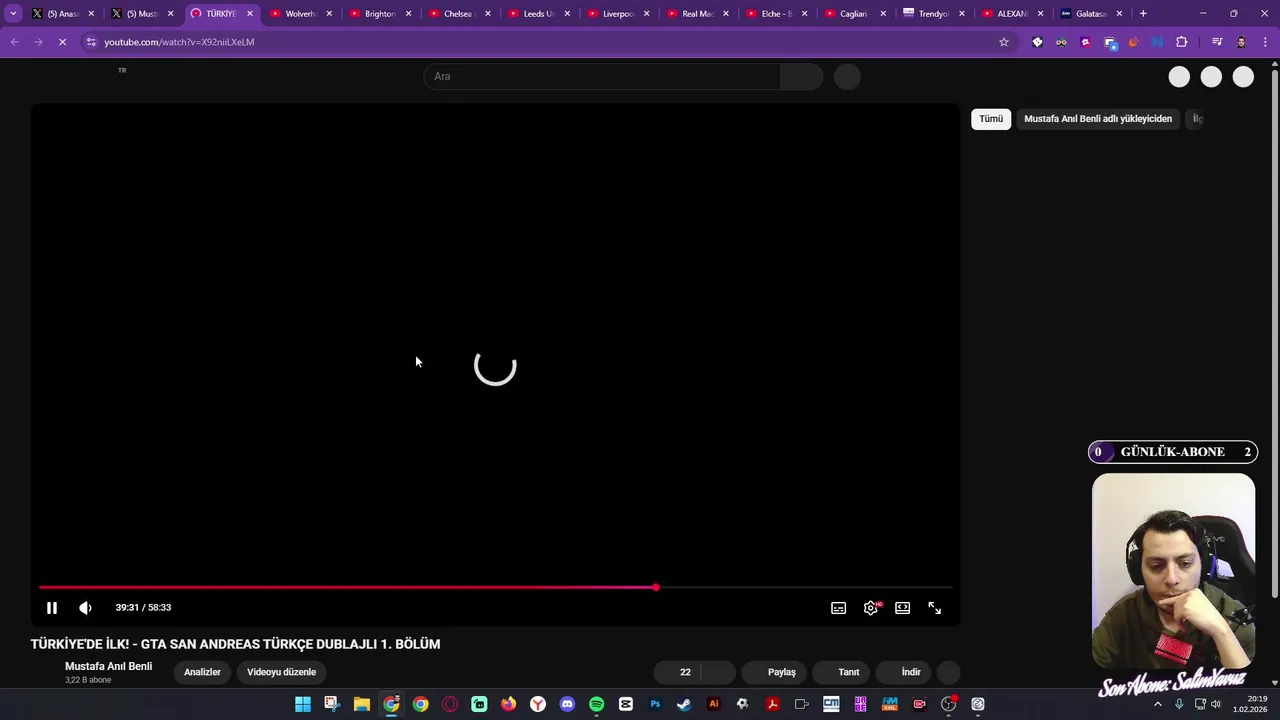This screenshot has width=1280, height=720.
Task: Switch to the ALEXANDER tab
Action: click(x=1012, y=14)
